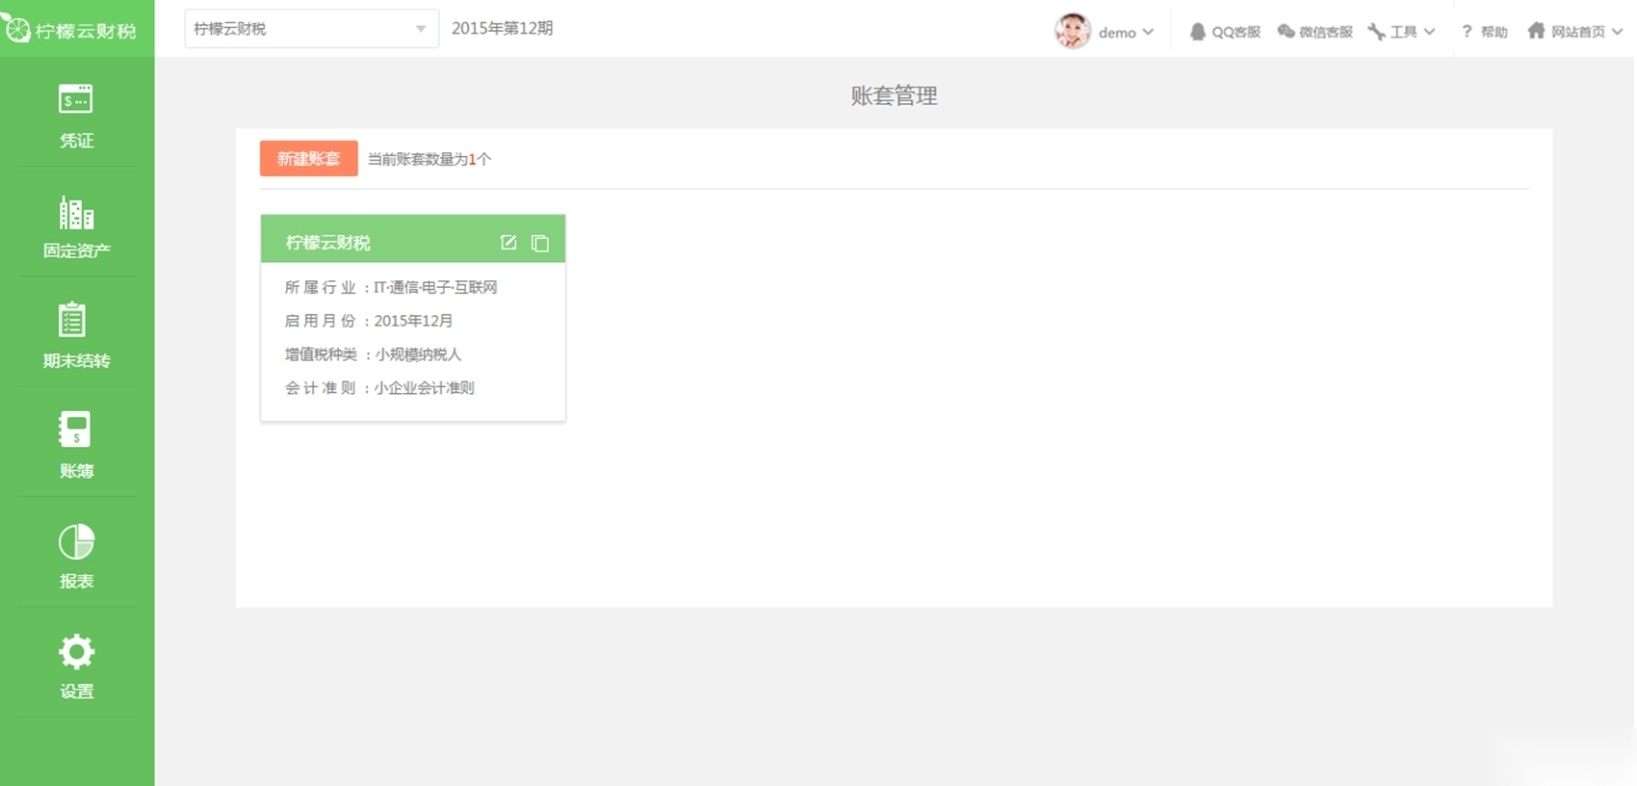Click the 账套管理 page heading
The image size is (1637, 786).
[894, 96]
